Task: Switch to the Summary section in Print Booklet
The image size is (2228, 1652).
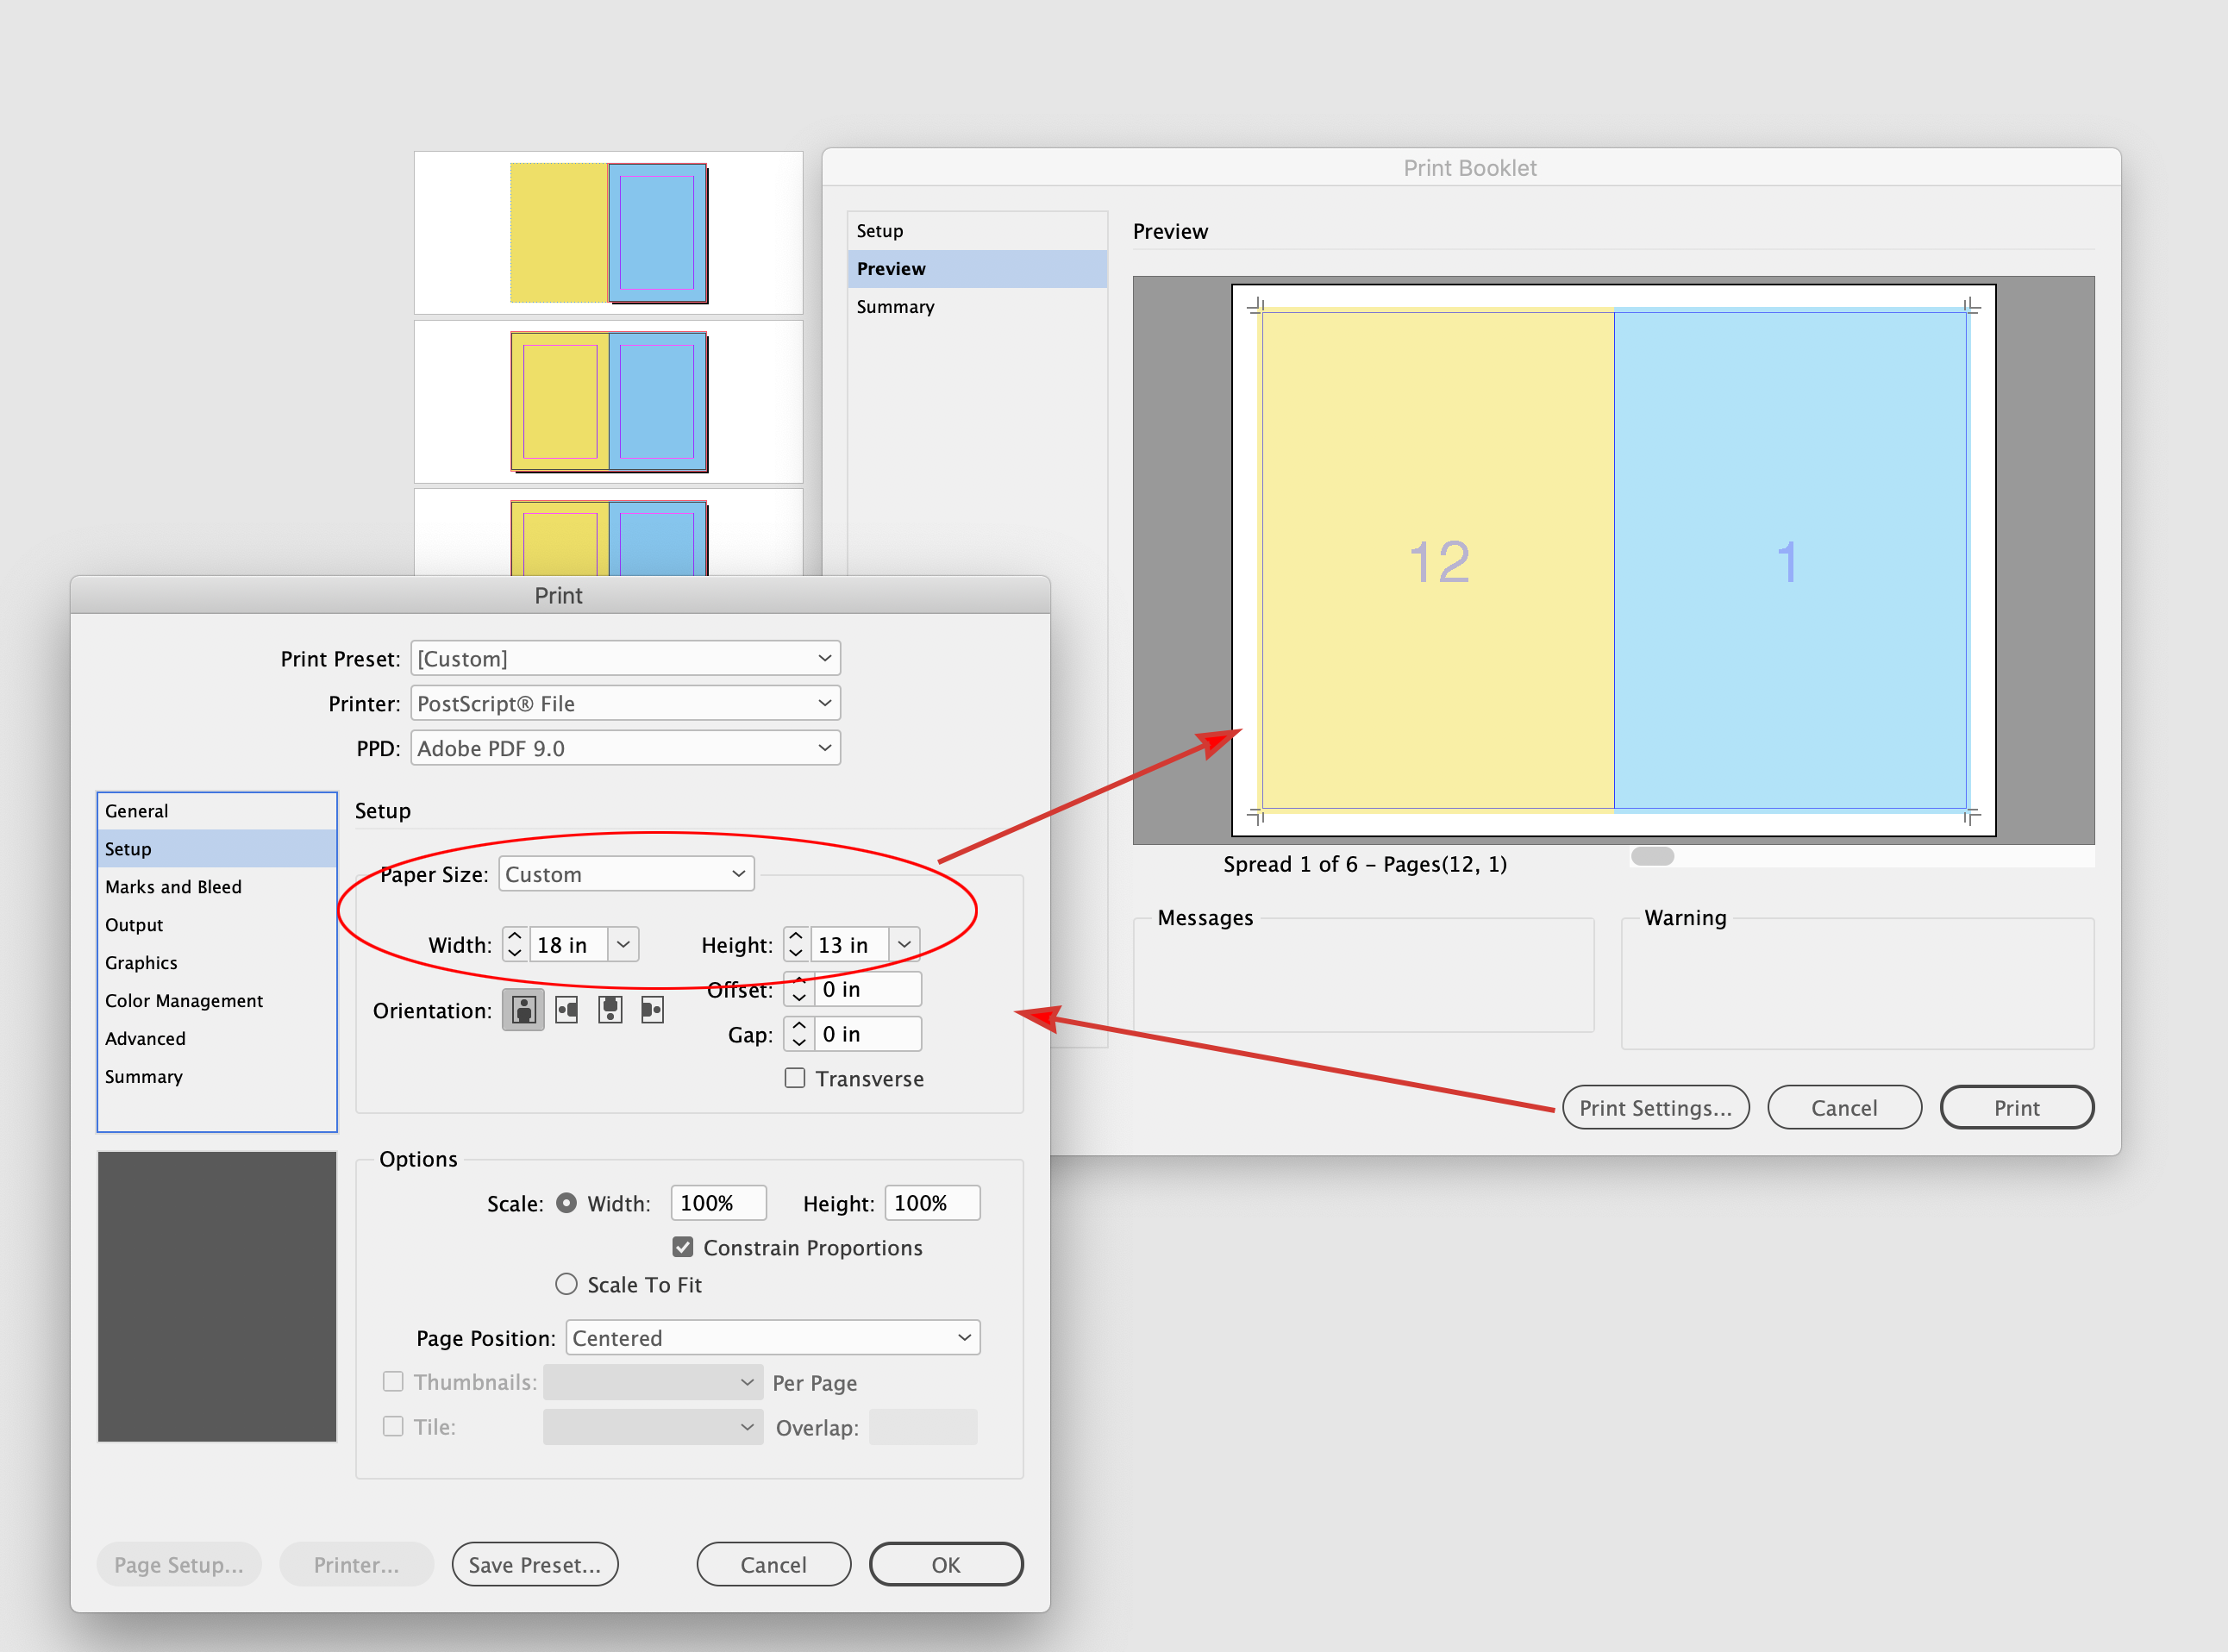Action: click(x=895, y=306)
